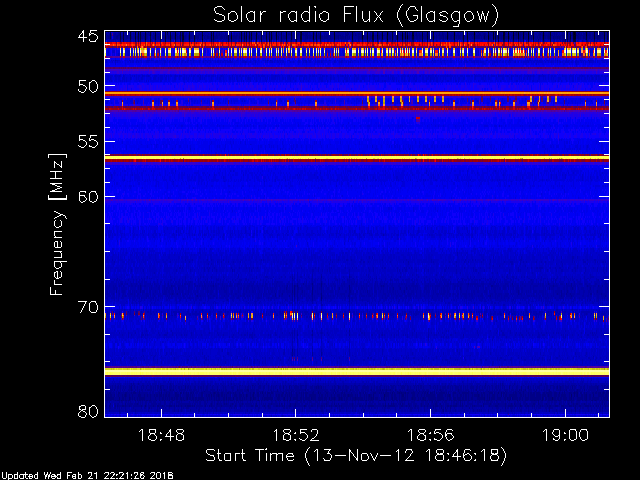Click the '18:56' time tick label
The height and width of the screenshot is (480, 640).
tap(431, 435)
